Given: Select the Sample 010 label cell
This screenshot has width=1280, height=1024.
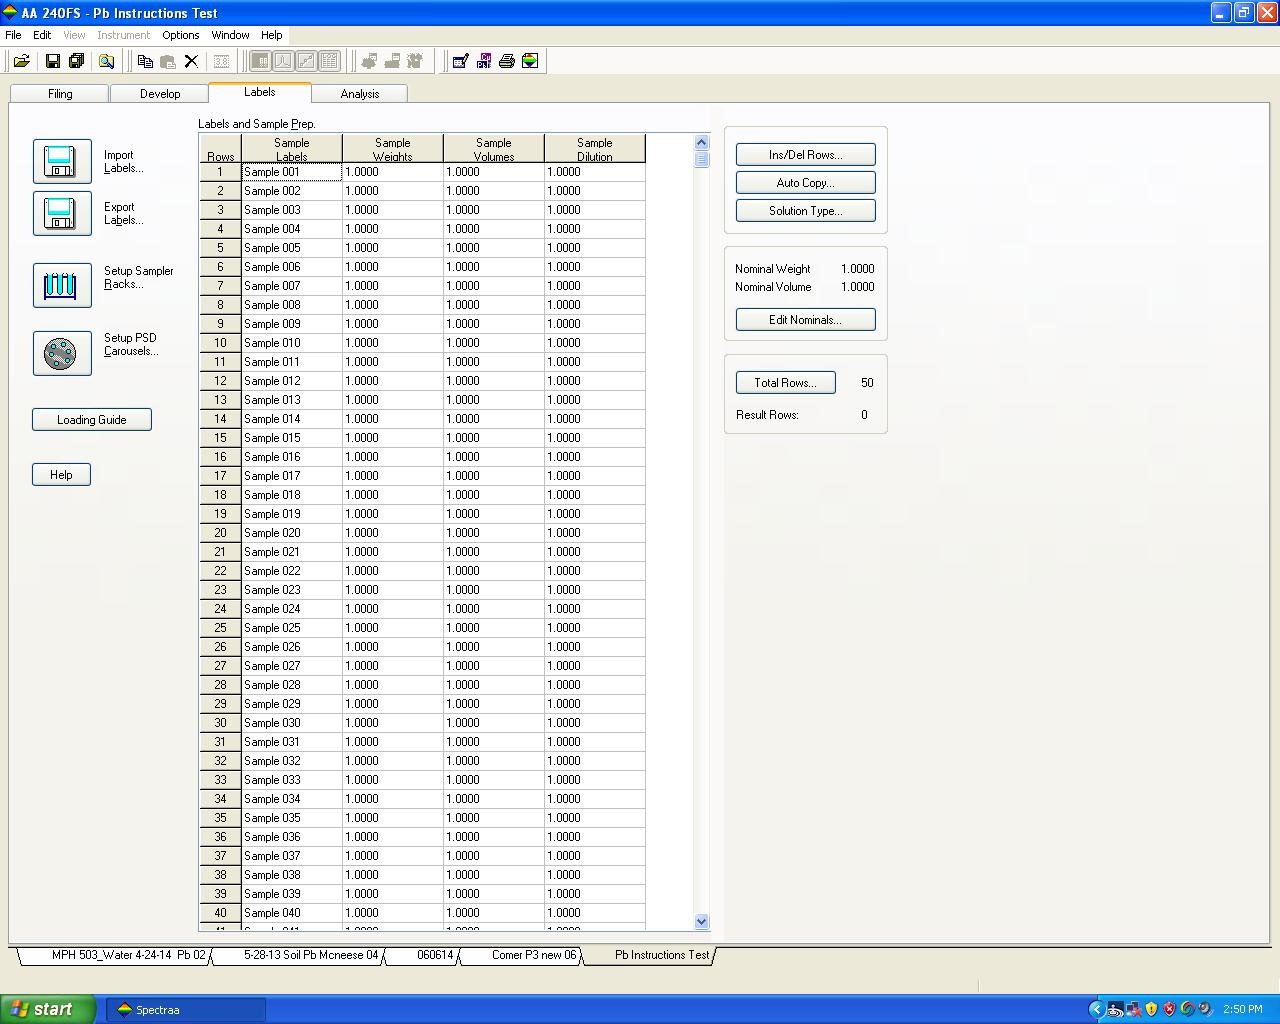Looking at the screenshot, I should point(291,343).
